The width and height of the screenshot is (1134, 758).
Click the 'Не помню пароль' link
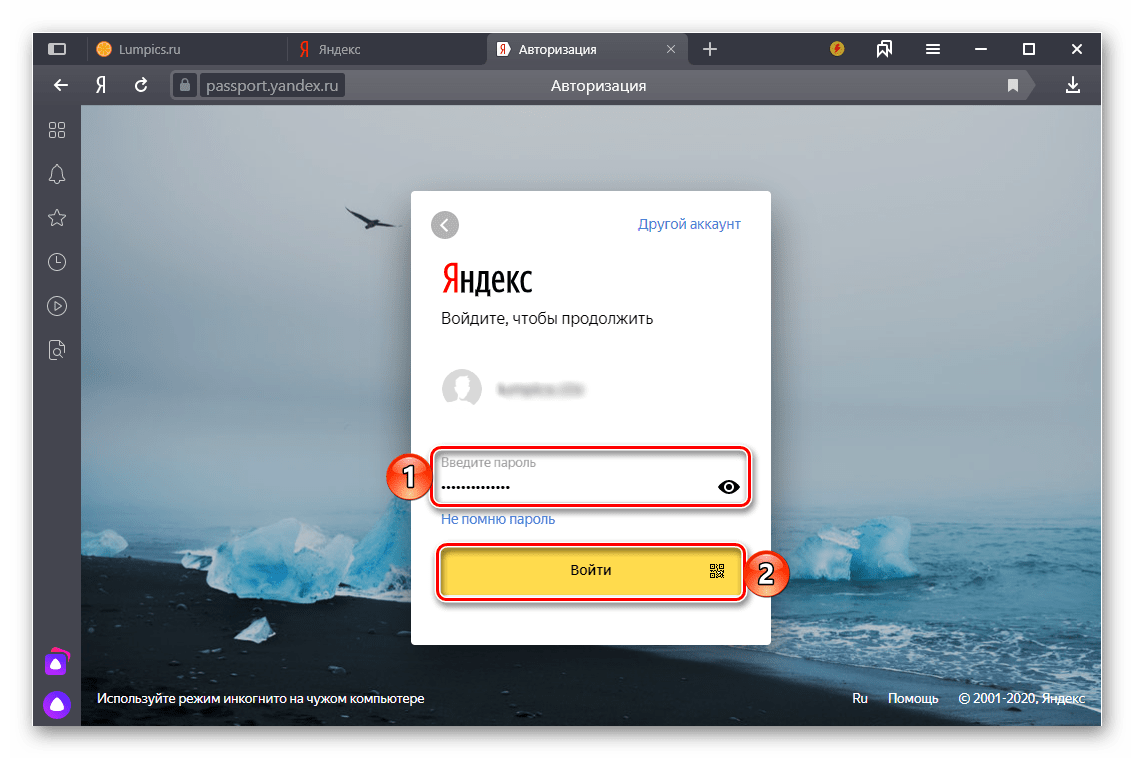pyautogui.click(x=498, y=519)
